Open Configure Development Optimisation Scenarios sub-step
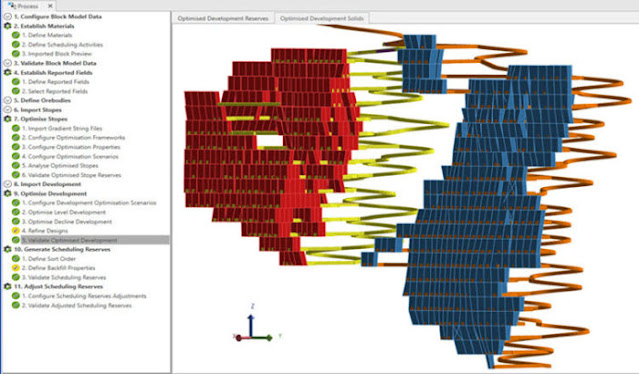Image resolution: width=639 pixels, height=374 pixels. pos(89,203)
